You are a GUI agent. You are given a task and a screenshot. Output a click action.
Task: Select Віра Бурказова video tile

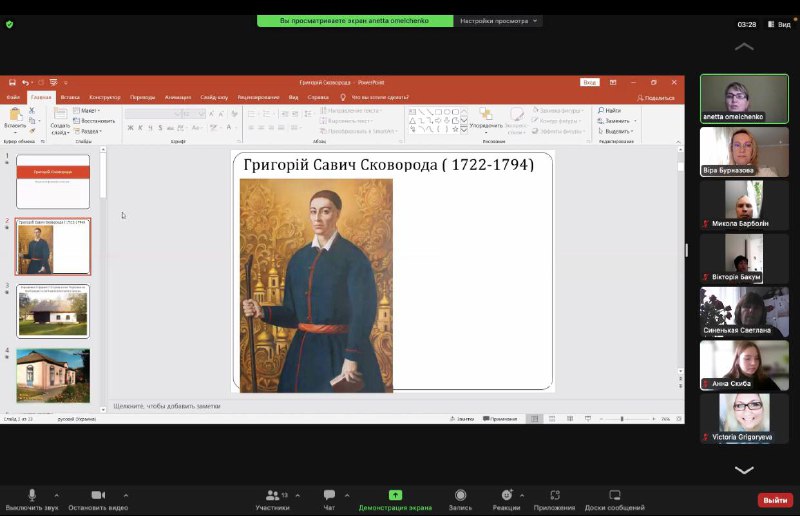click(x=744, y=152)
